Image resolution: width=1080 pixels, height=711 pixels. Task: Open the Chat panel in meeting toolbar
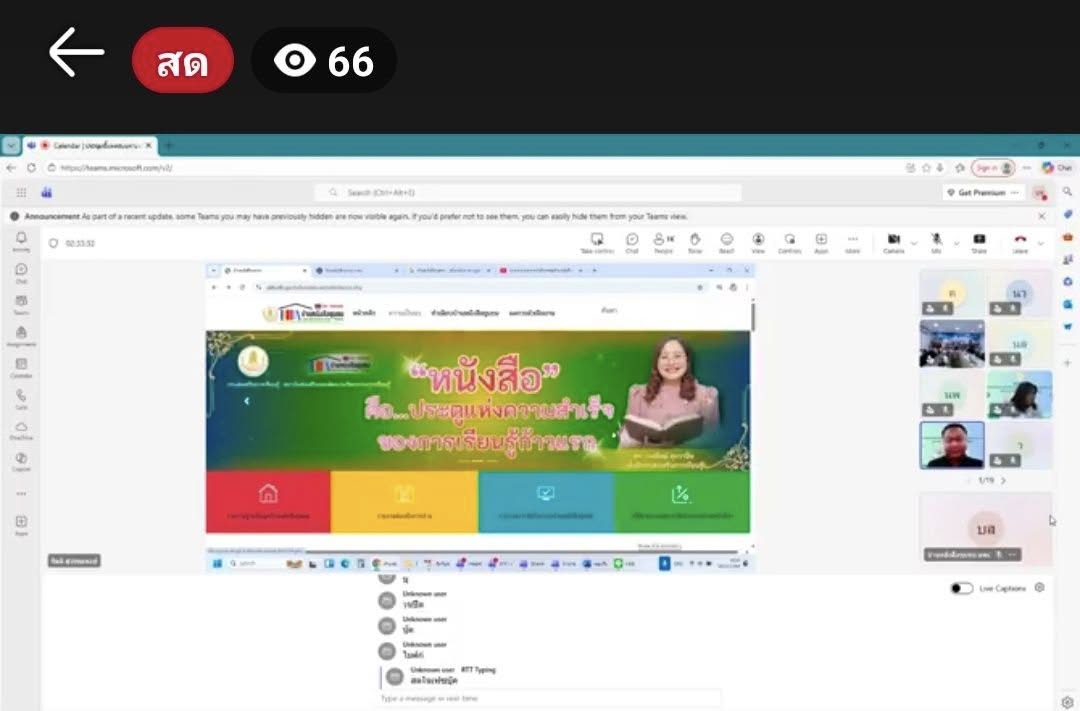632,242
